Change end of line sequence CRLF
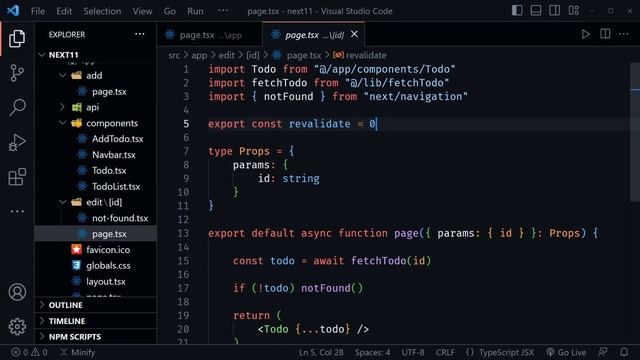Image resolution: width=640 pixels, height=360 pixels. click(445, 352)
